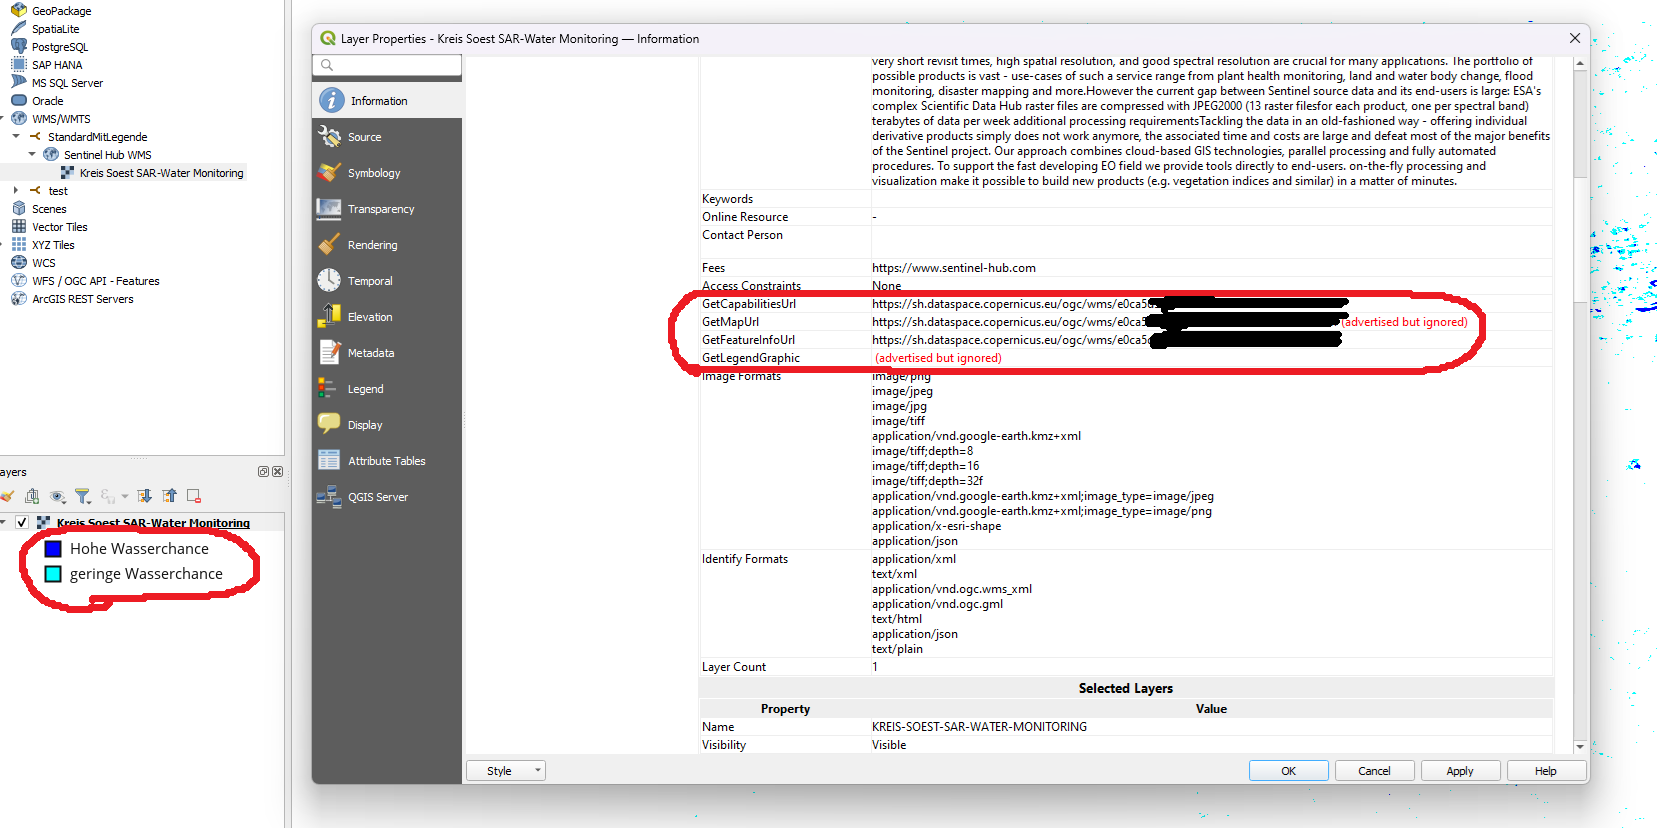Open the Style dropdown button

click(506, 771)
